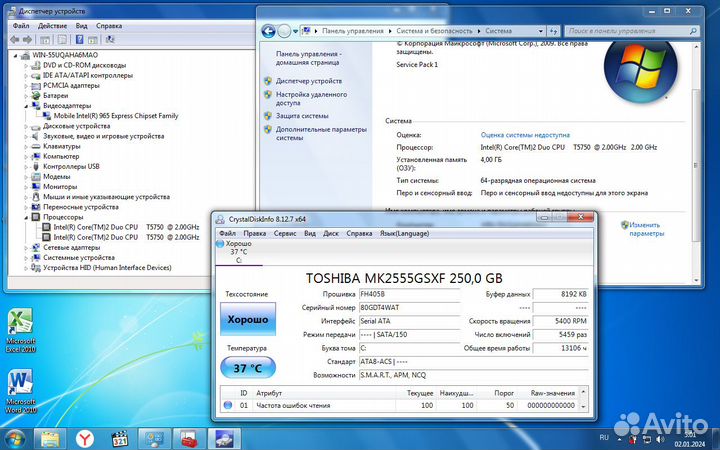Image resolution: width=720 pixels, height=450 pixels.
Task: Switch to the Control Panel taskbar button
Action: coord(155,439)
